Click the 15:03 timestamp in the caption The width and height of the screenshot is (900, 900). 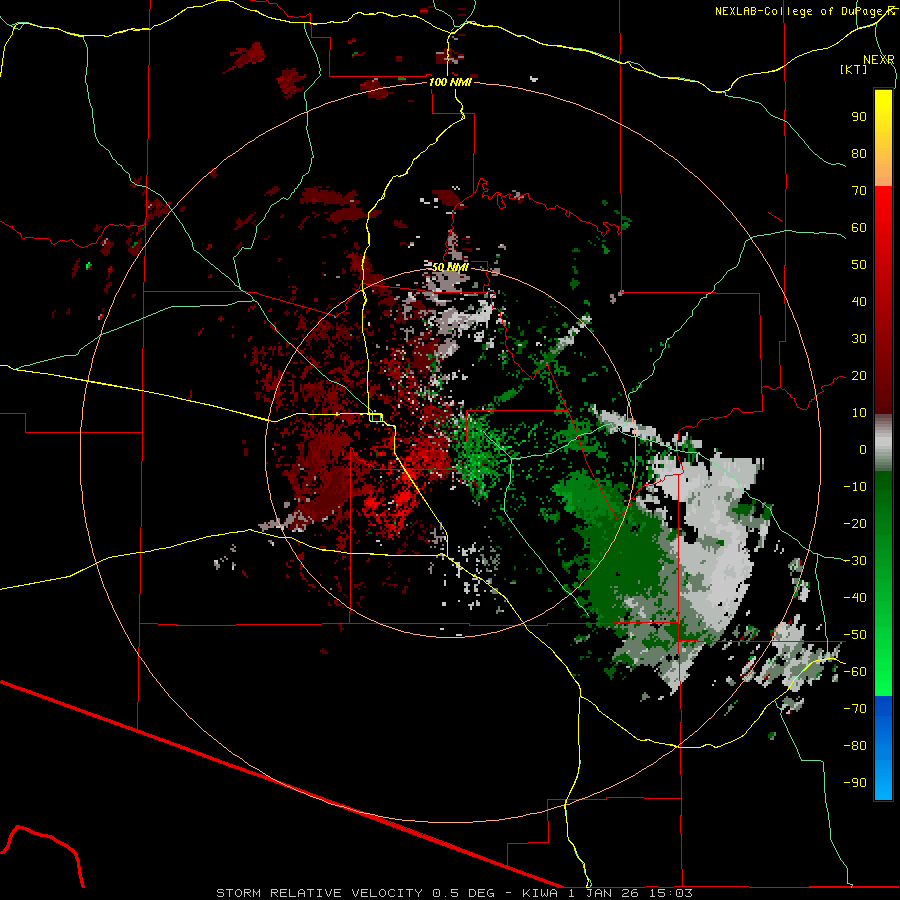(670, 893)
